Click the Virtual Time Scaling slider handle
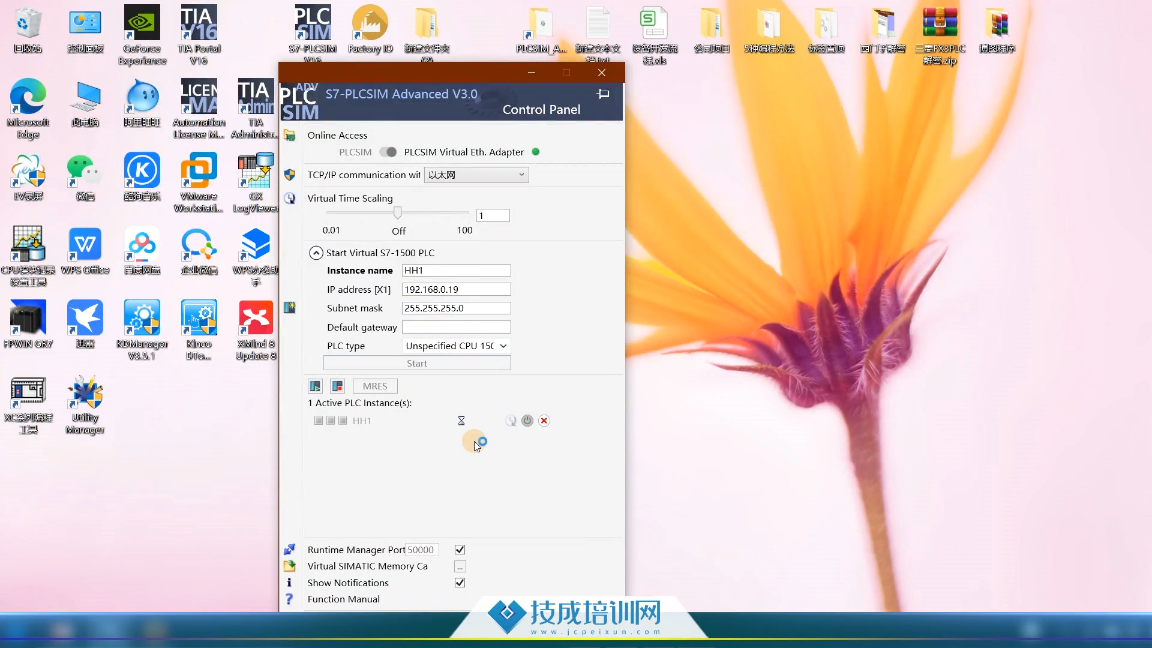 pyautogui.click(x=397, y=212)
